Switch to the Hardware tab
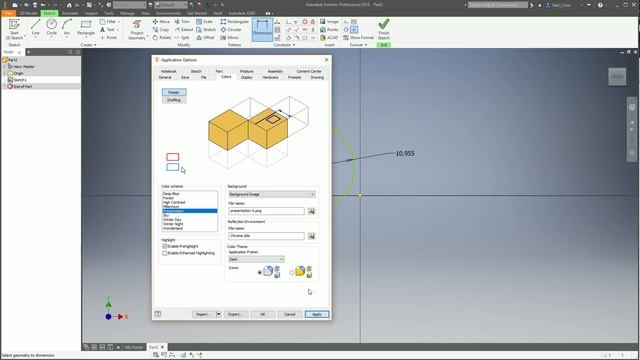The height and width of the screenshot is (360, 640). [x=270, y=77]
